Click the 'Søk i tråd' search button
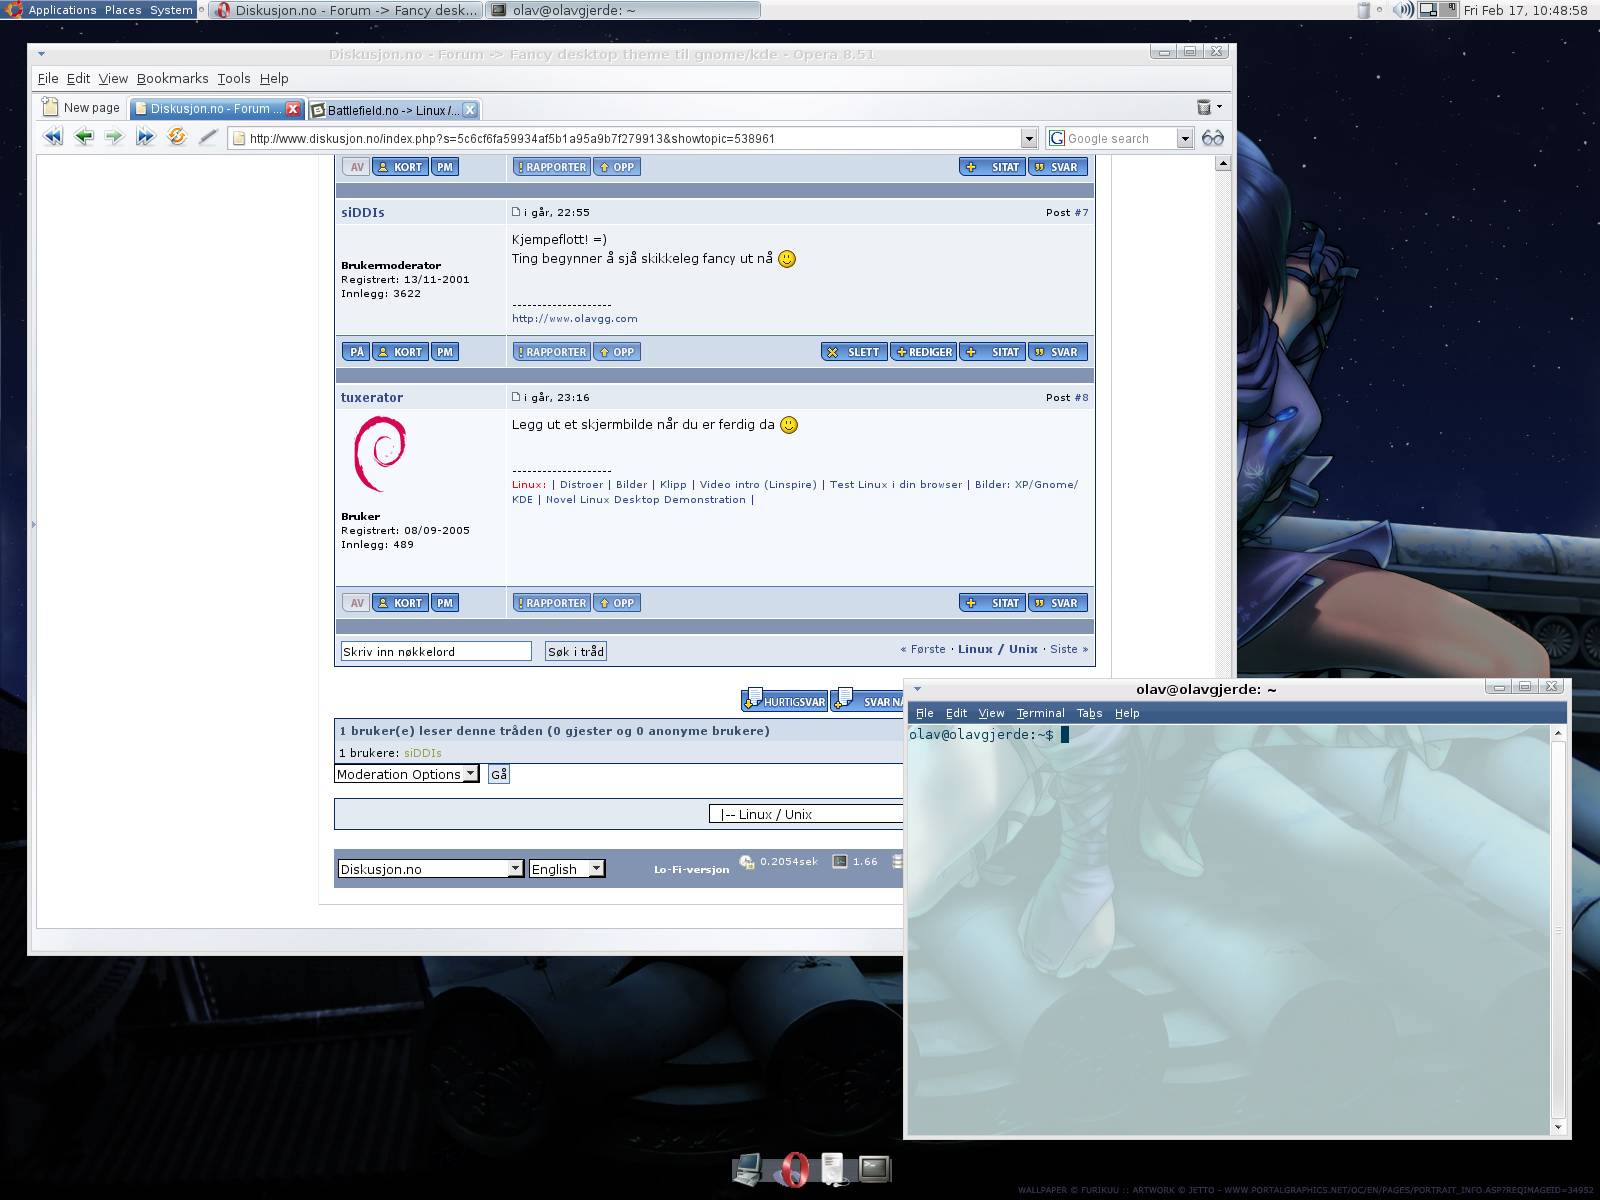Viewport: 1600px width, 1200px height. [576, 651]
